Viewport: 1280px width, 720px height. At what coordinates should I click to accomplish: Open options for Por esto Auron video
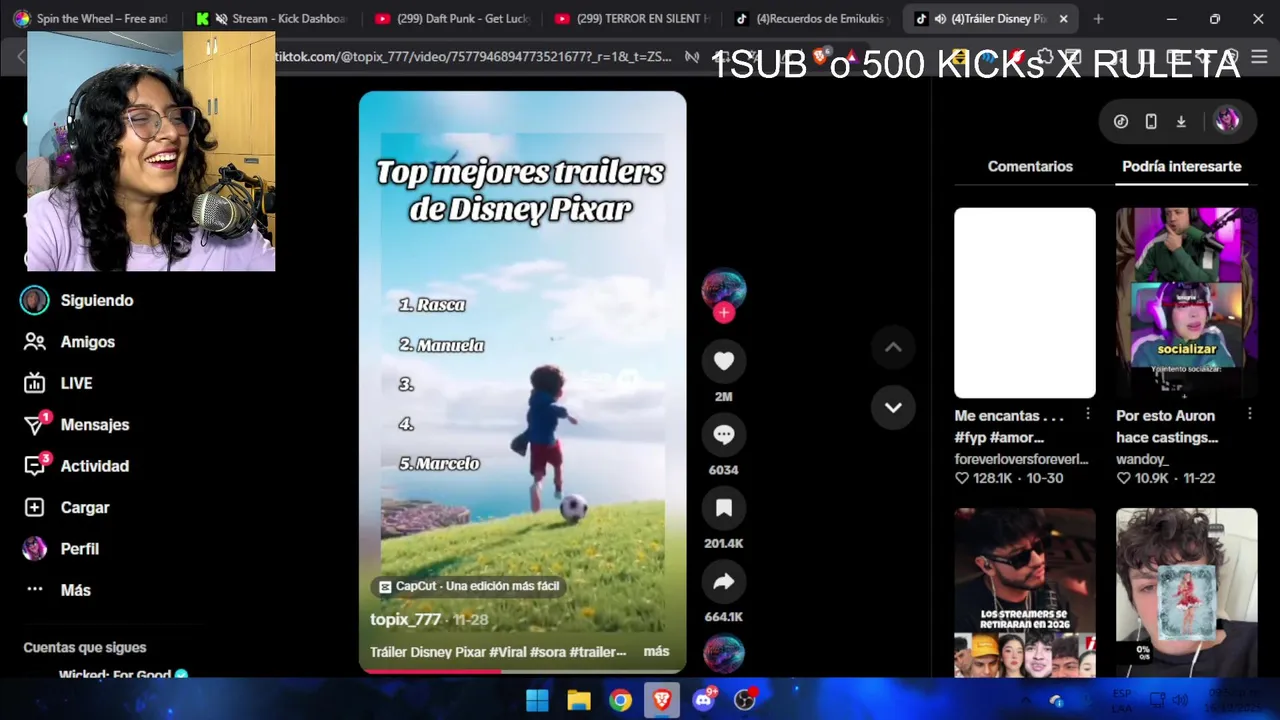(x=1250, y=414)
